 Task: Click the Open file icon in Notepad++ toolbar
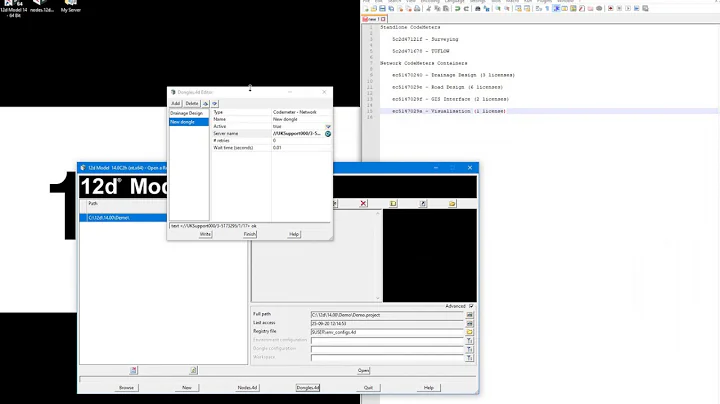pyautogui.click(x=374, y=9)
